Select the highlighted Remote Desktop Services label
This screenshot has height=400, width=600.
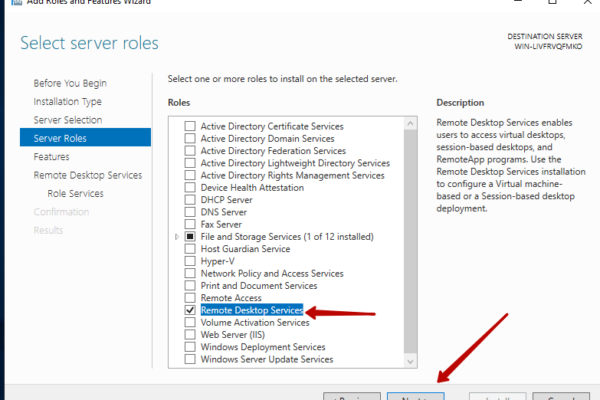[x=252, y=310]
